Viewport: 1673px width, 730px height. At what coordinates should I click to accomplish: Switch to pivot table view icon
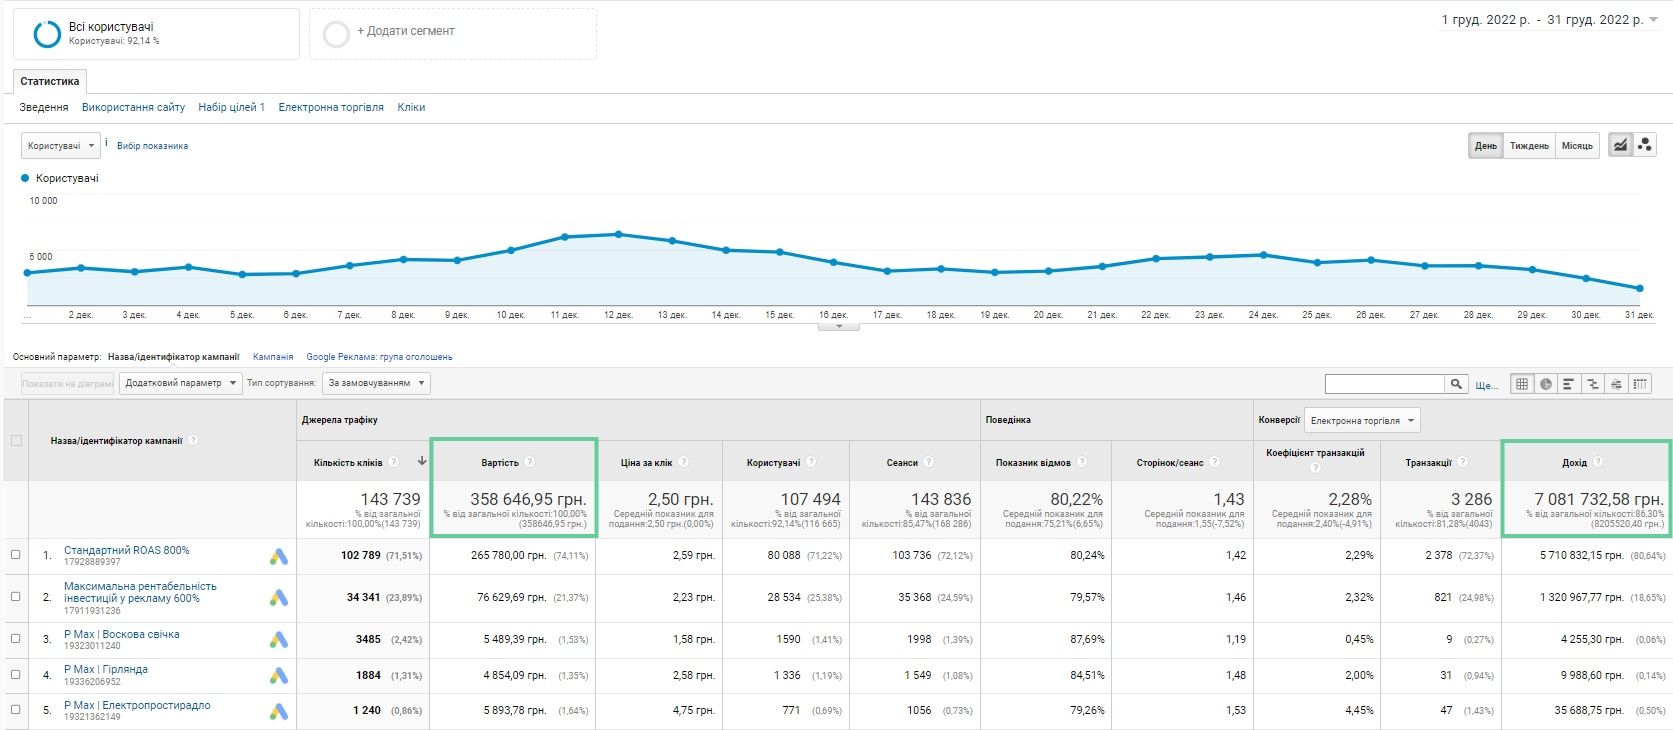click(1639, 384)
